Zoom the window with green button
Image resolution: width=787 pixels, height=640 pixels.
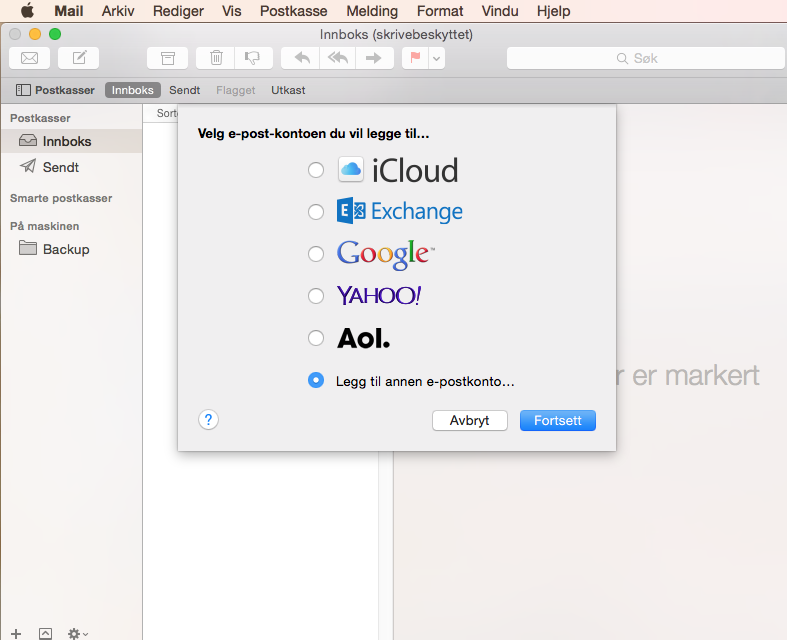[x=55, y=34]
